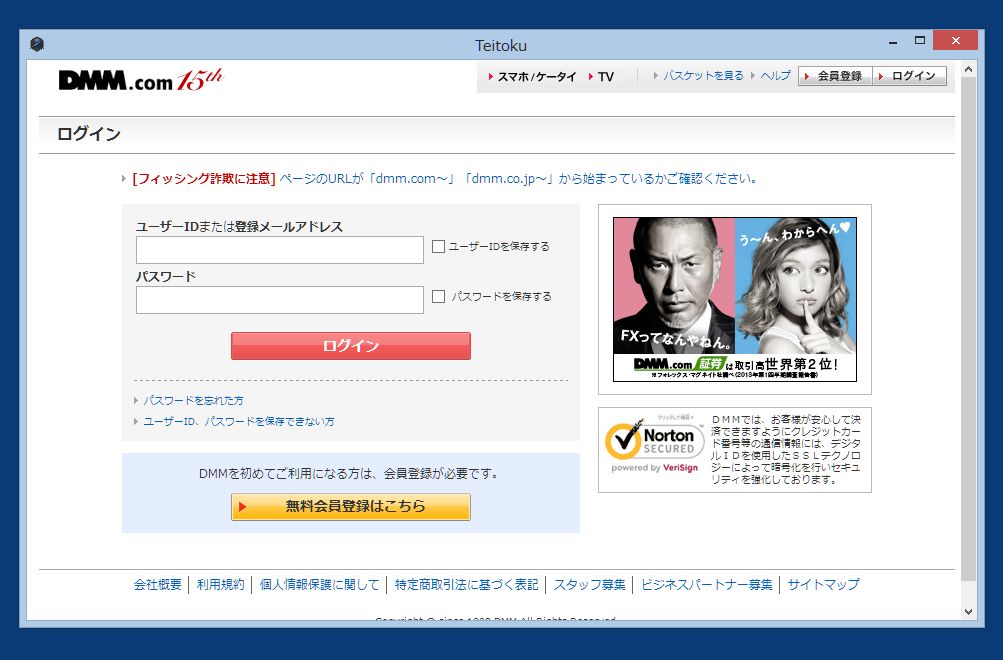Close the Teitoku window
Image resolution: width=1003 pixels, height=660 pixels.
[956, 40]
